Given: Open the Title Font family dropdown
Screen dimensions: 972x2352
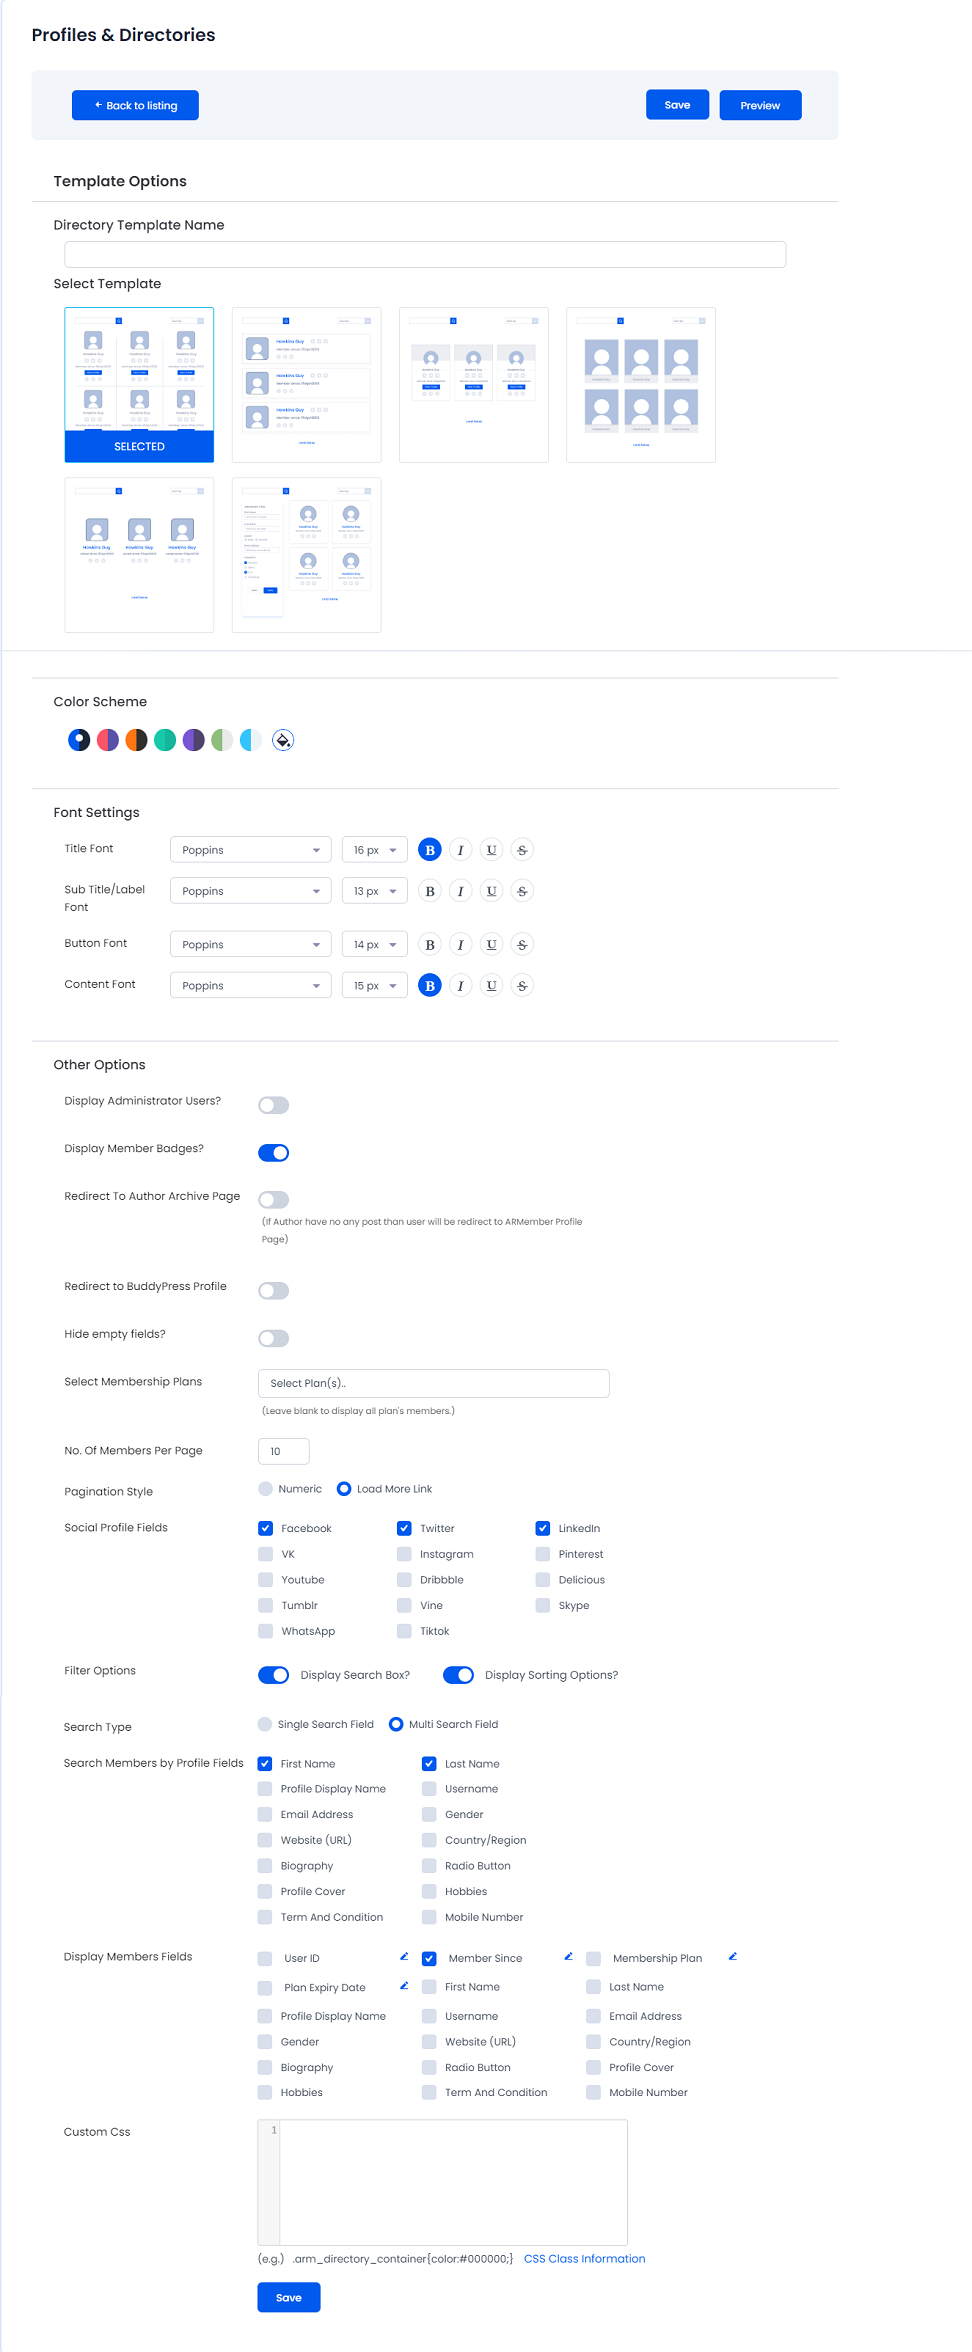Looking at the screenshot, I should [x=250, y=850].
